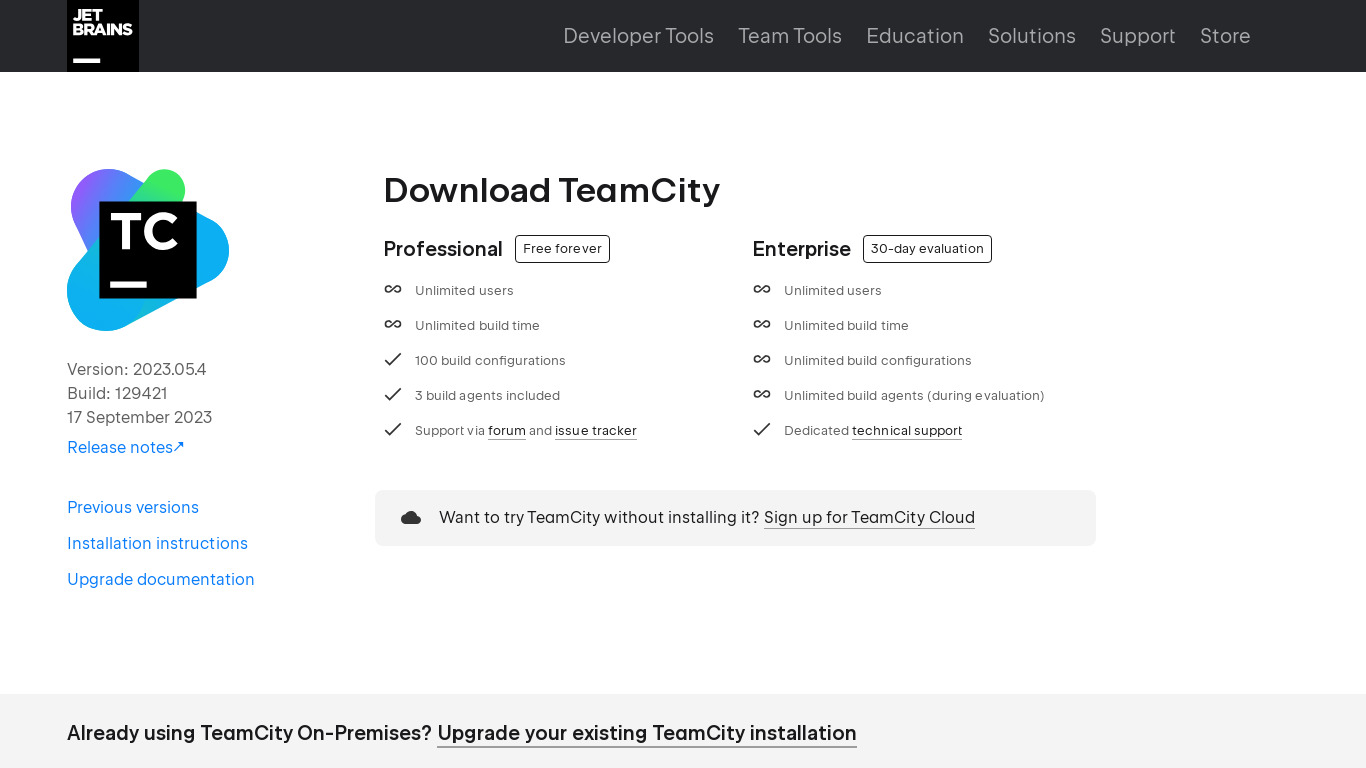This screenshot has width=1366, height=768.
Task: Click infinity icon beside Enterprise Unlimited users
Action: click(762, 289)
